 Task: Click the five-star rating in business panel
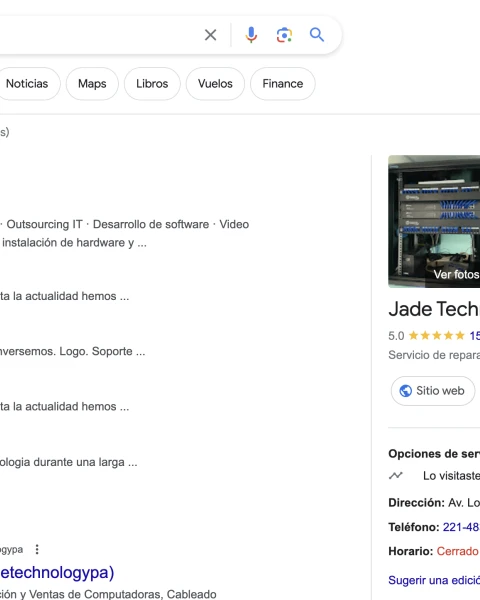tap(437, 336)
